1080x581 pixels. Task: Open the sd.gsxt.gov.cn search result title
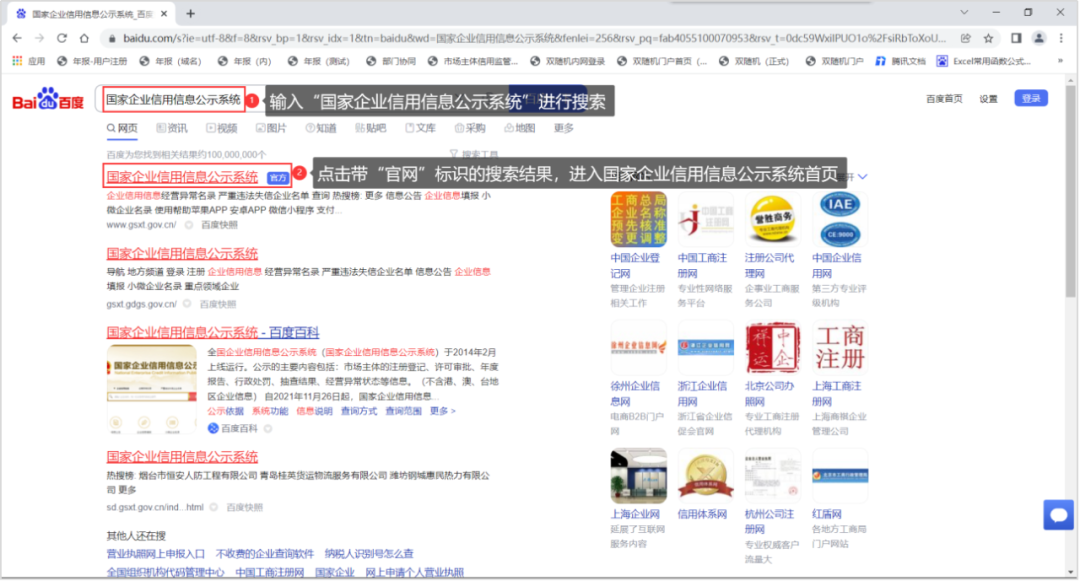pos(183,456)
